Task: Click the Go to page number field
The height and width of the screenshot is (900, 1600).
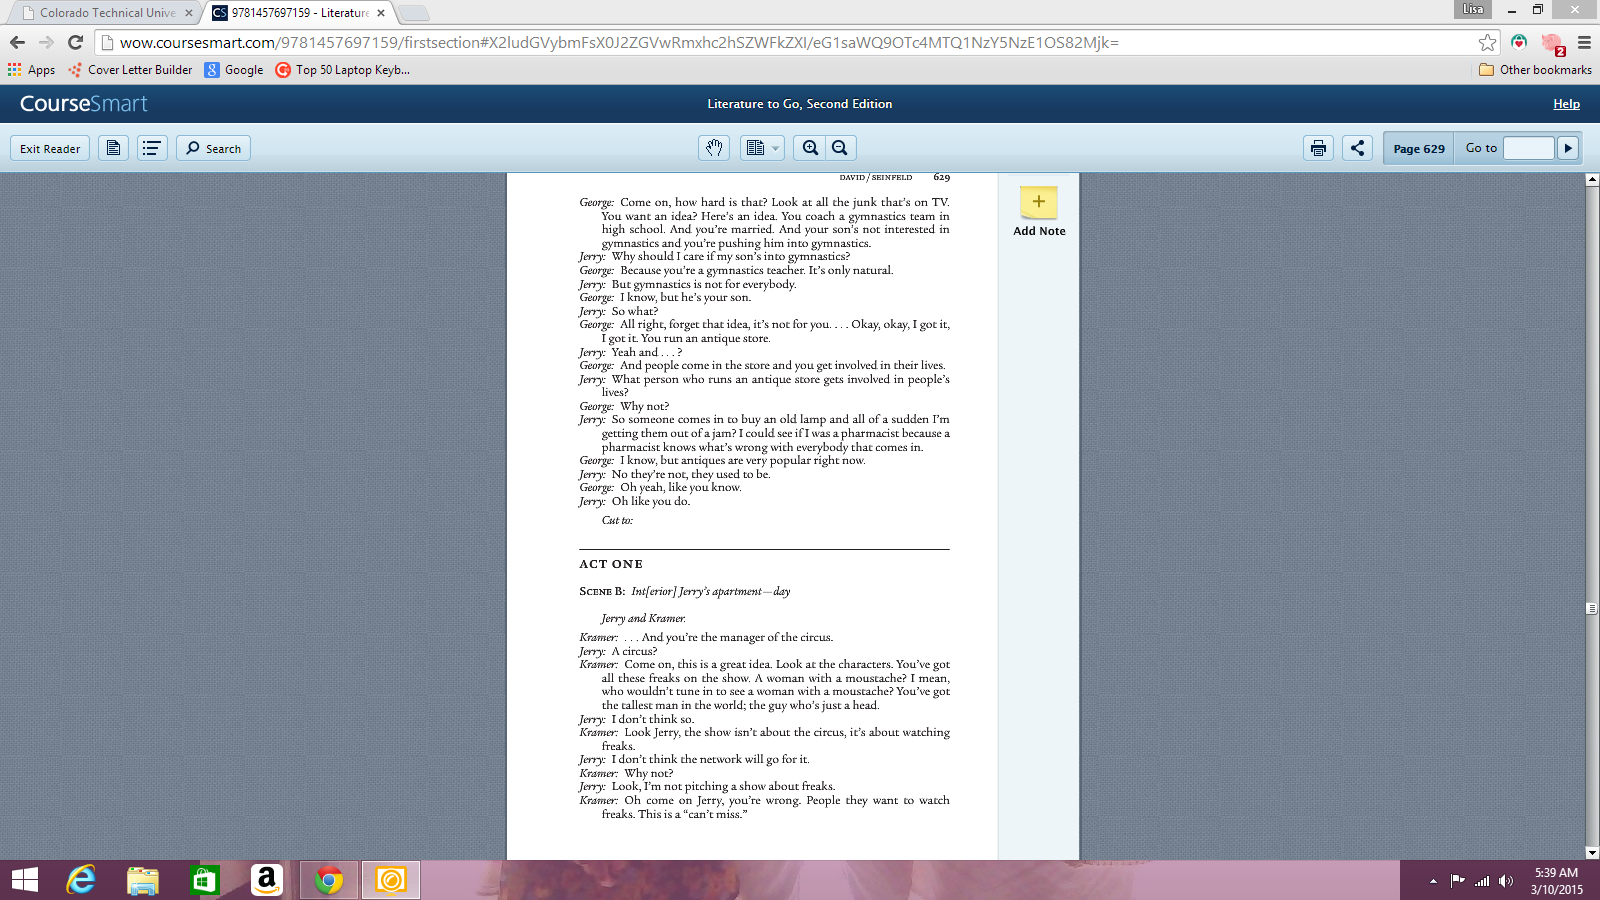Action: [1528, 148]
